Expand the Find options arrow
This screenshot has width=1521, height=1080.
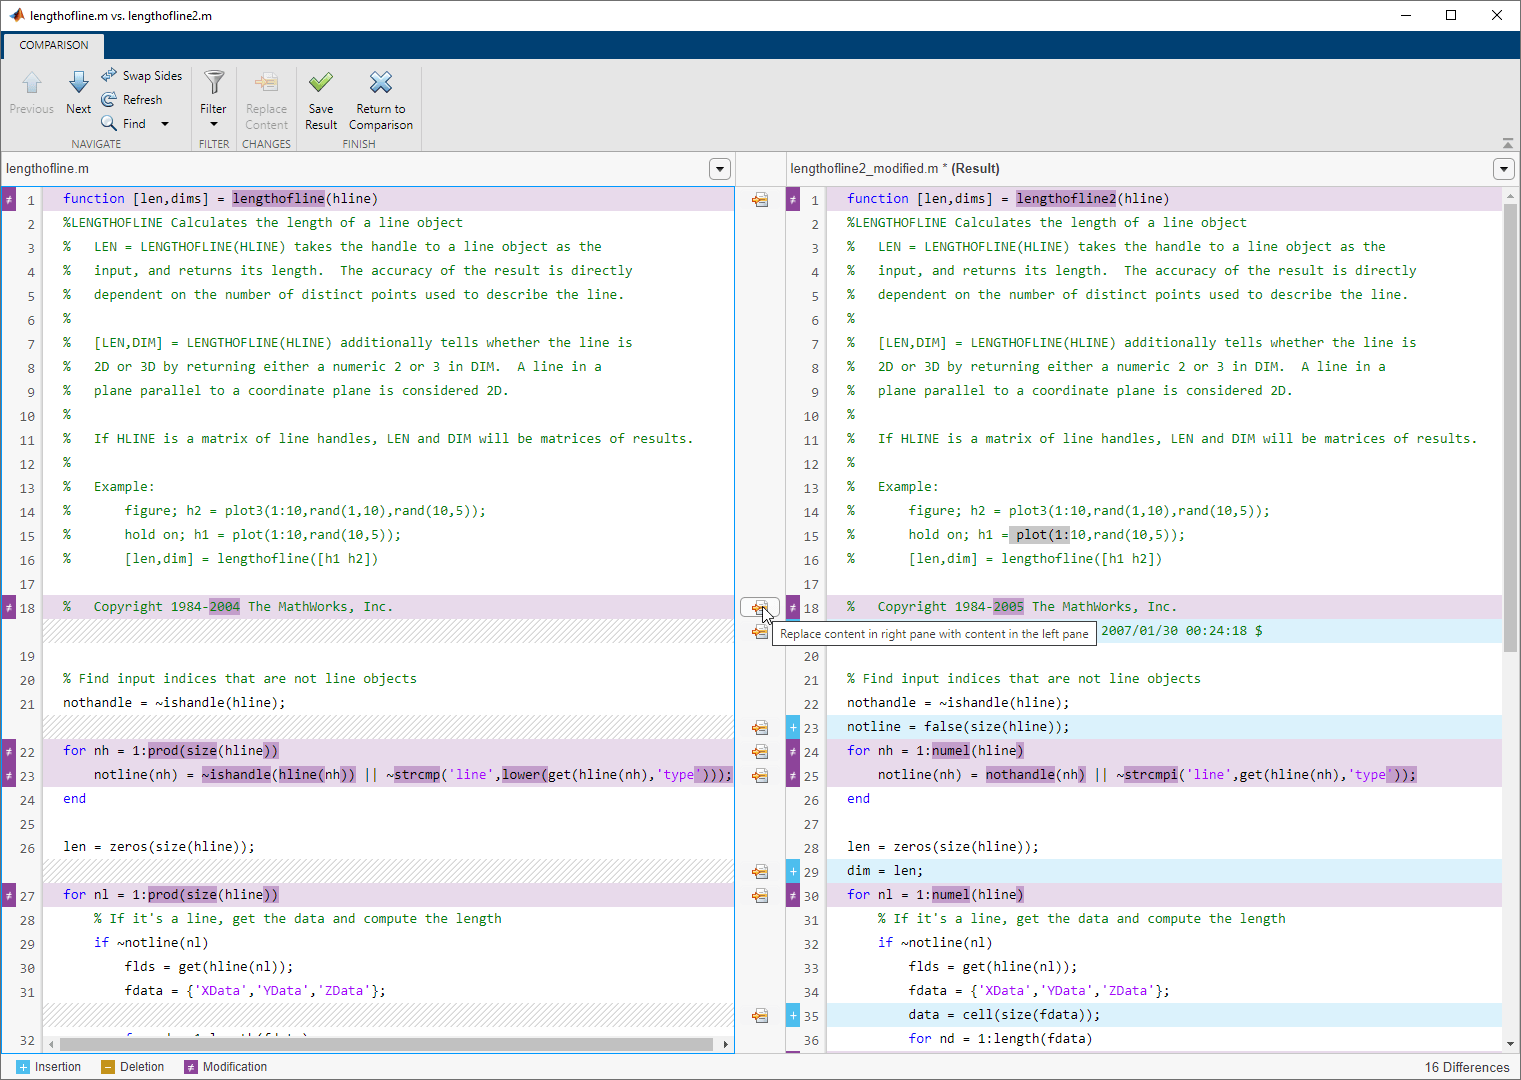pos(165,124)
